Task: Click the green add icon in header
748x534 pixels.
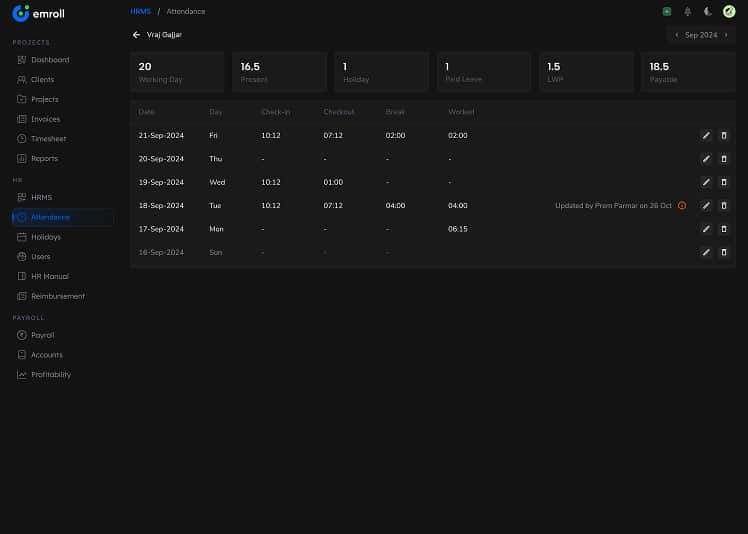Action: click(667, 11)
